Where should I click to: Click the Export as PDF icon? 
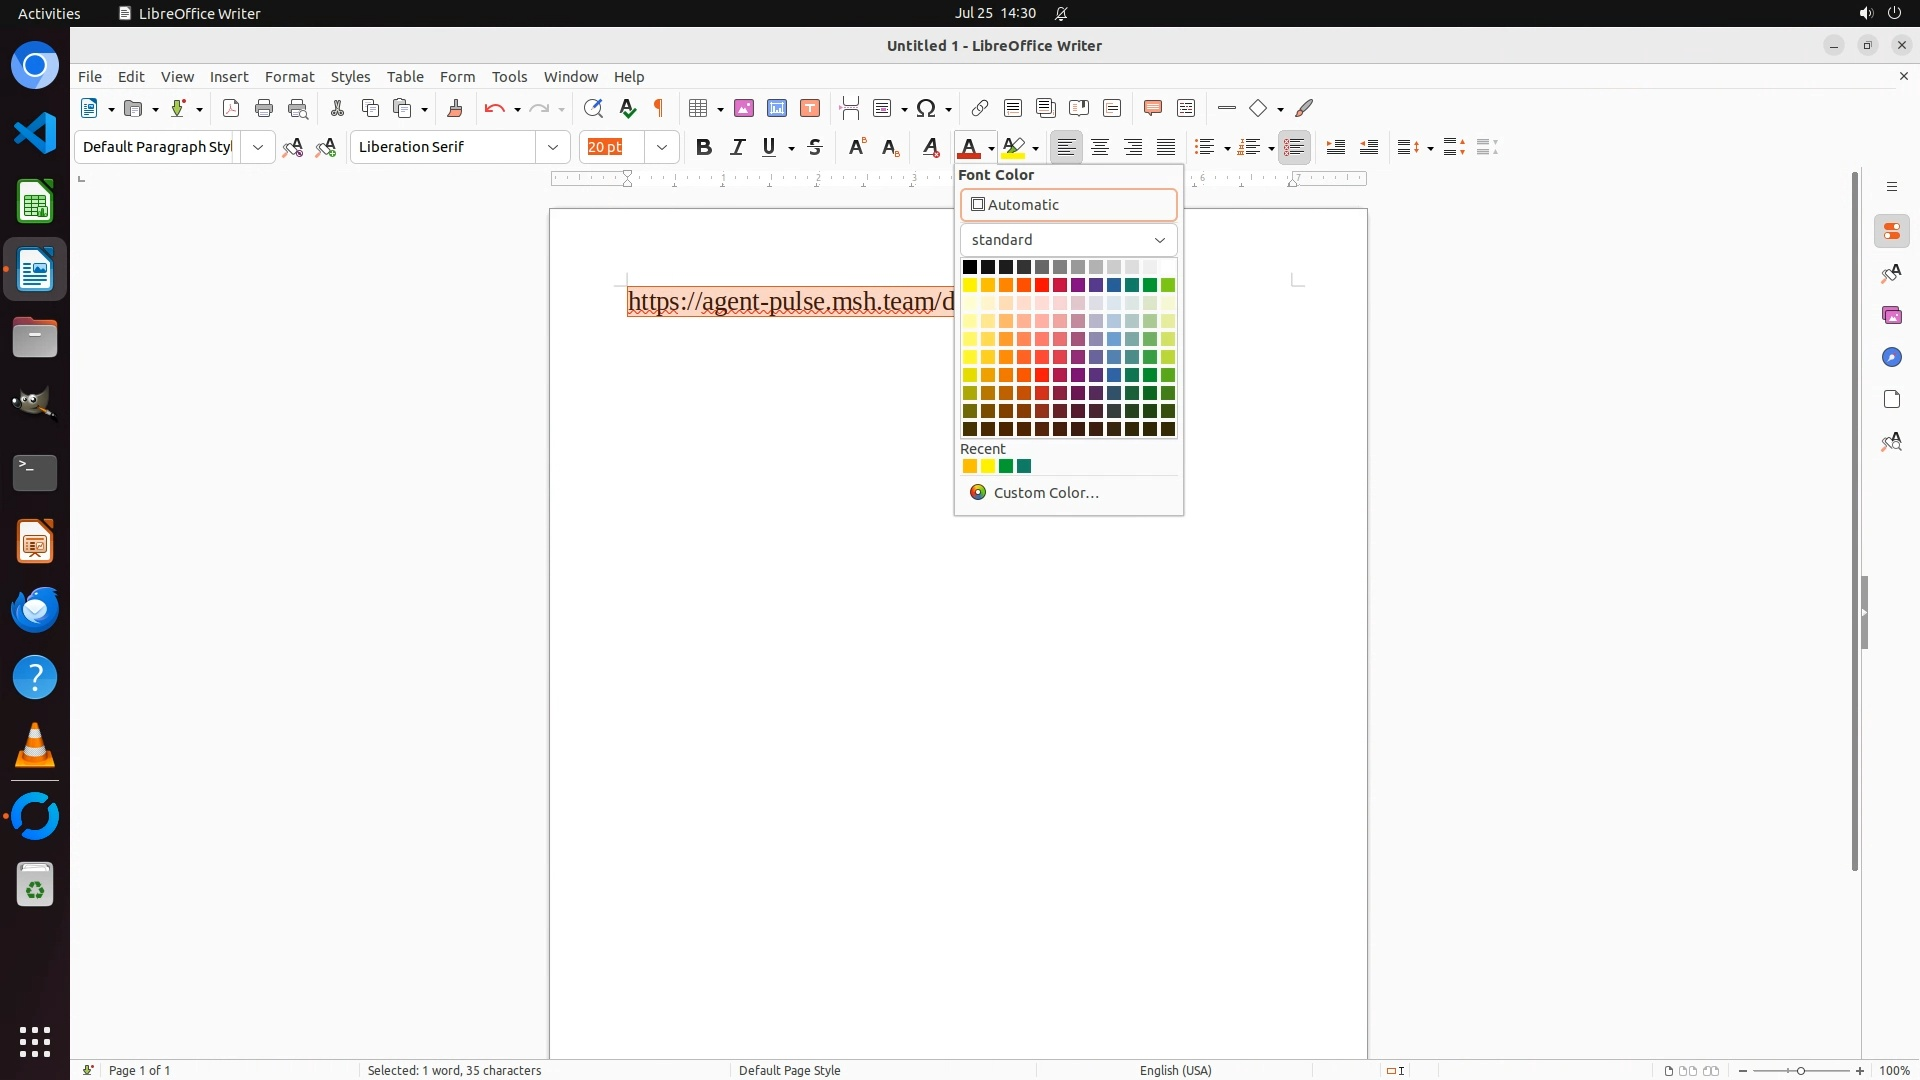[x=231, y=108]
